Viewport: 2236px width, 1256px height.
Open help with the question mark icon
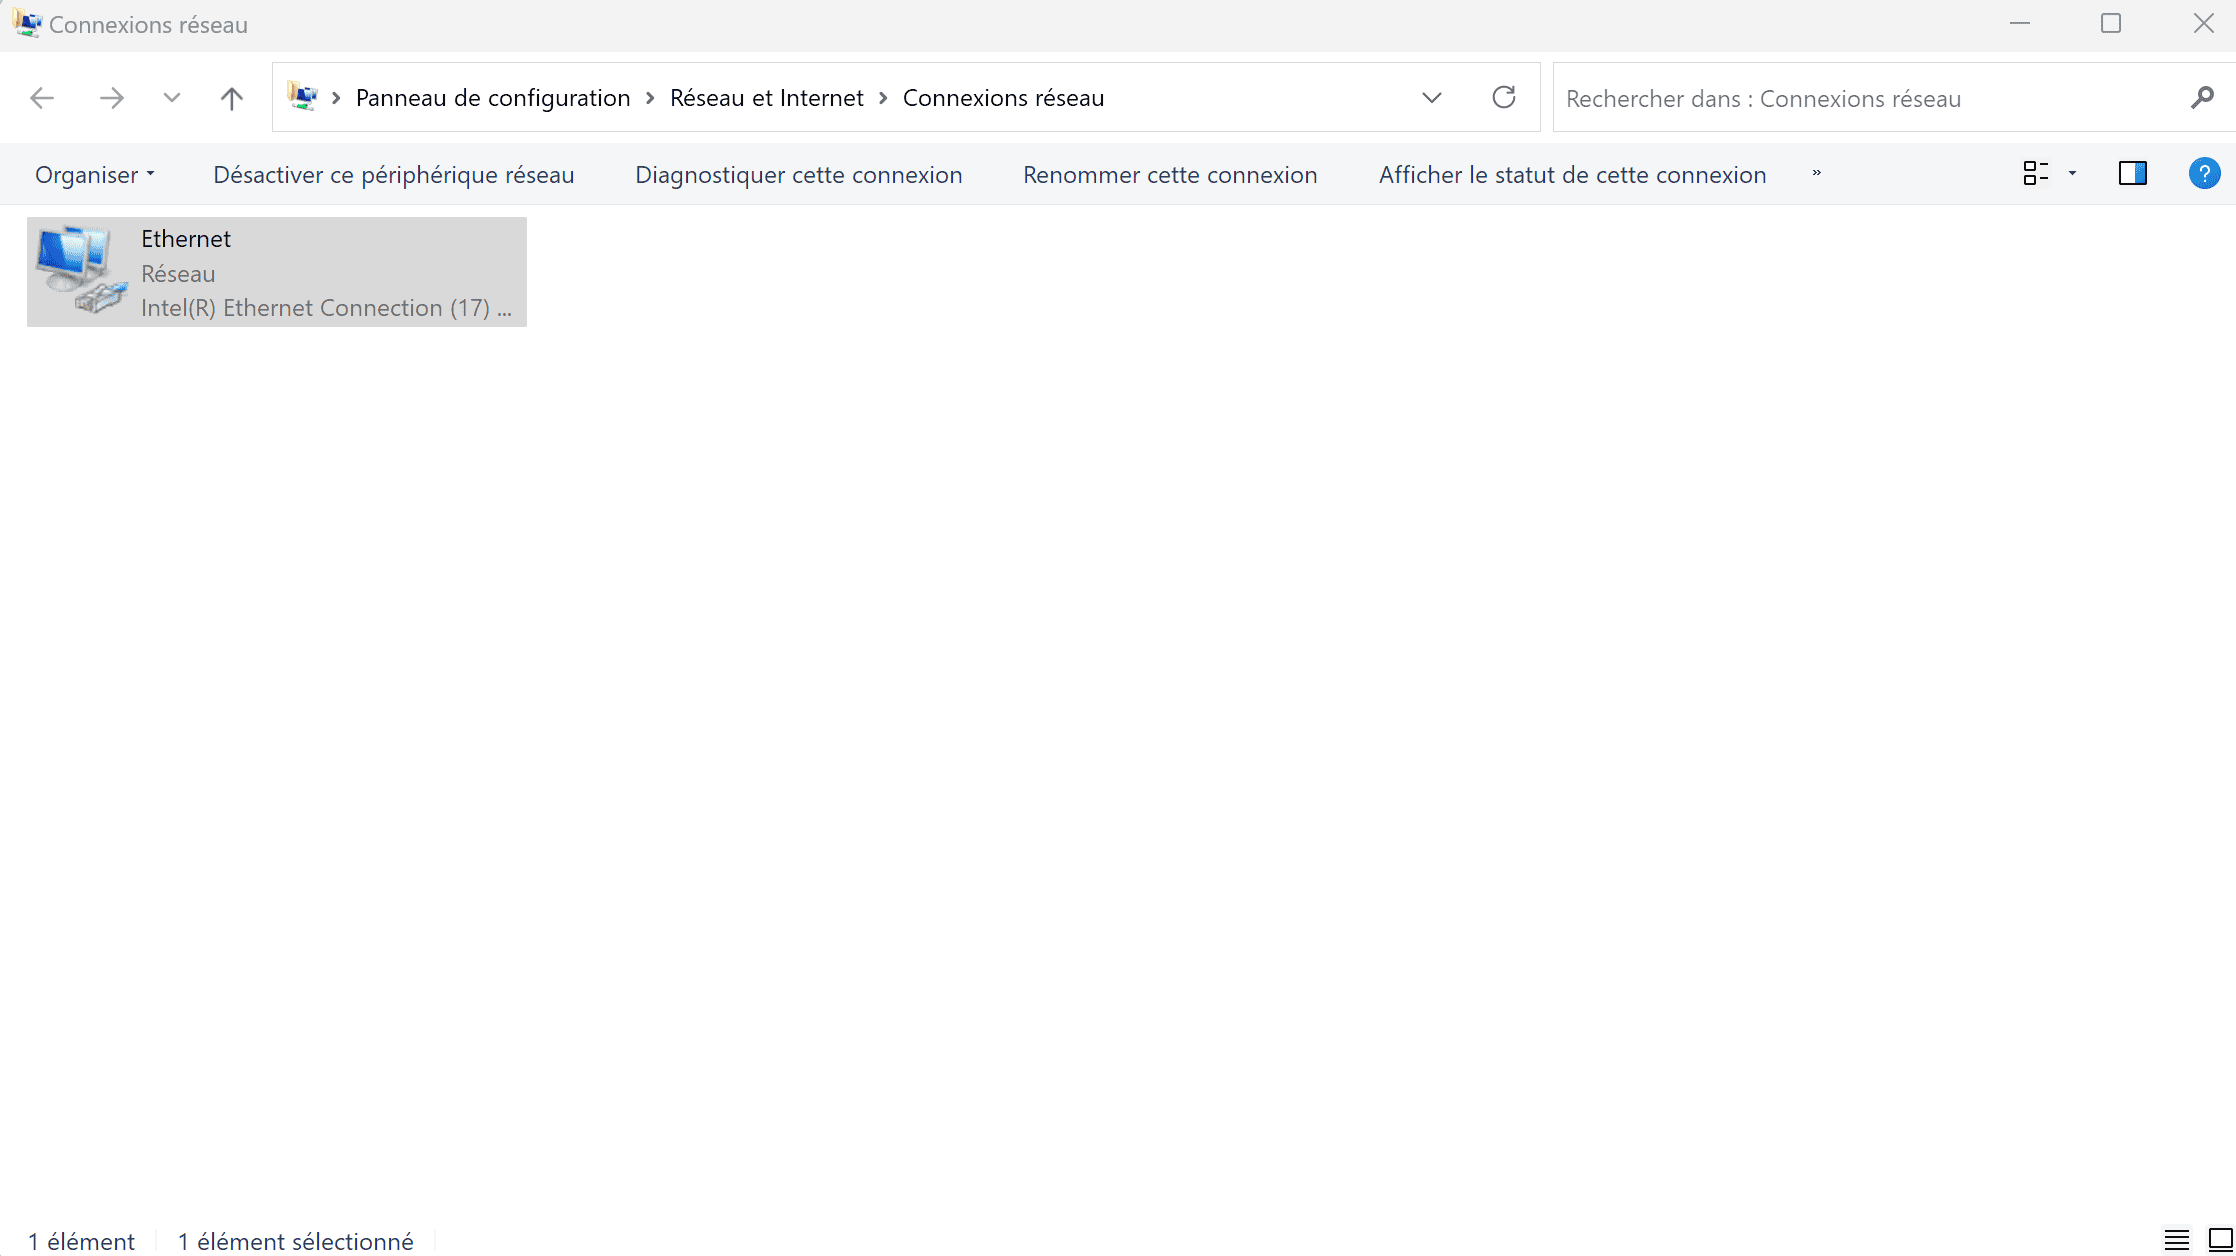2204,174
